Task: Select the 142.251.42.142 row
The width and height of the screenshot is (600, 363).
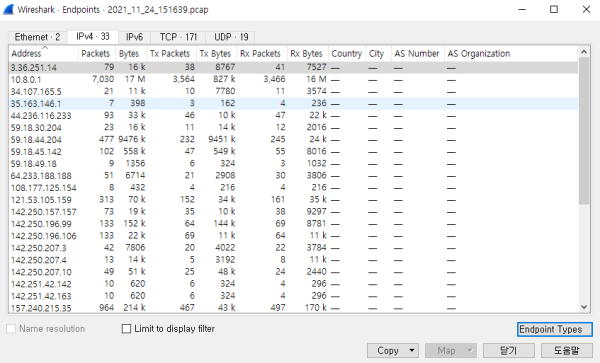Action: pyautogui.click(x=293, y=284)
